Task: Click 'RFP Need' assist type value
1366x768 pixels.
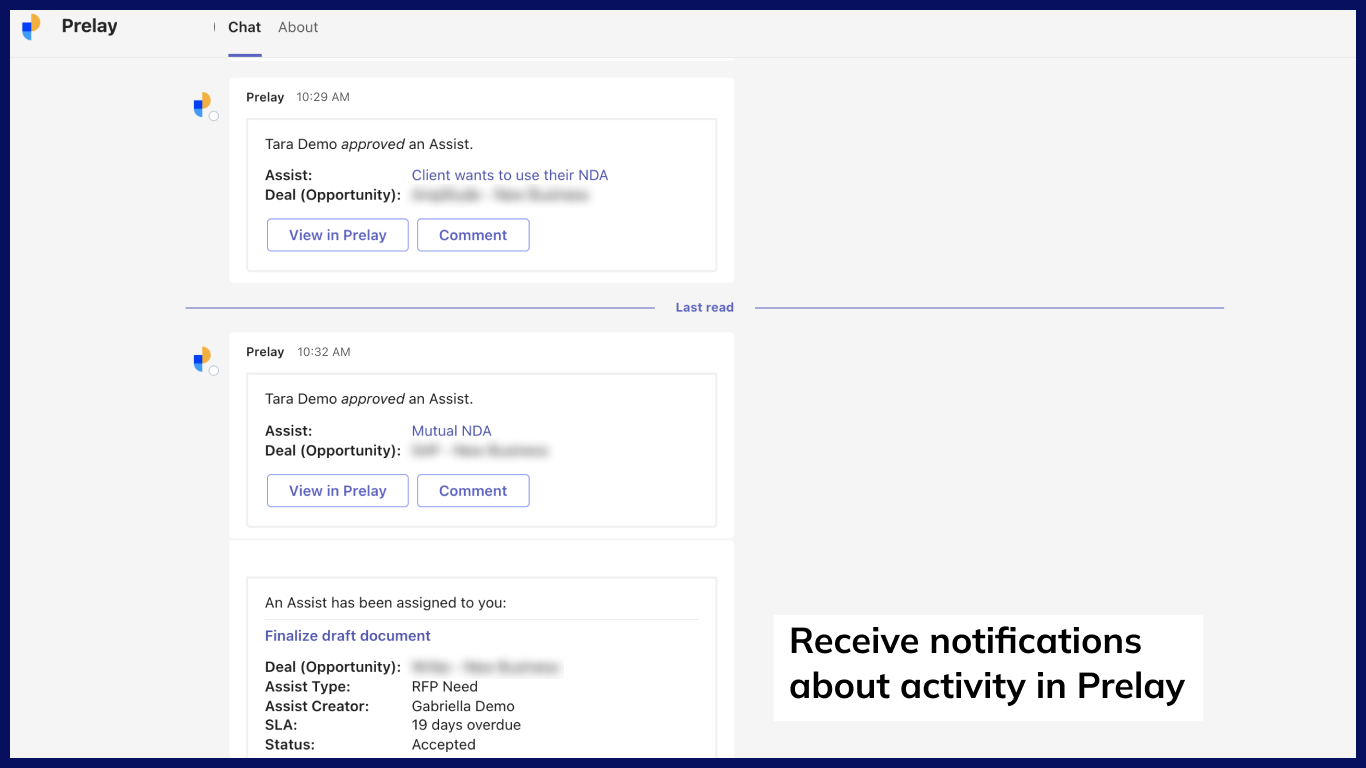Action: pos(444,687)
